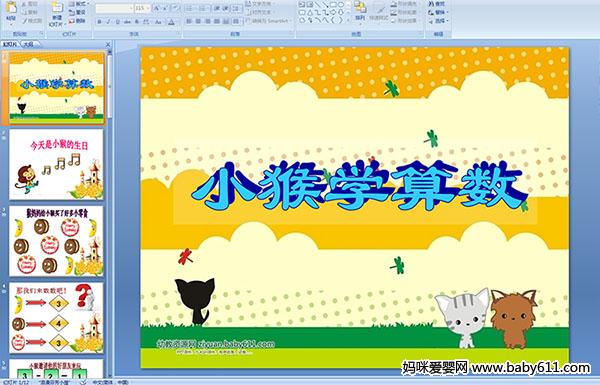Click the align text left icon

click(x=189, y=21)
